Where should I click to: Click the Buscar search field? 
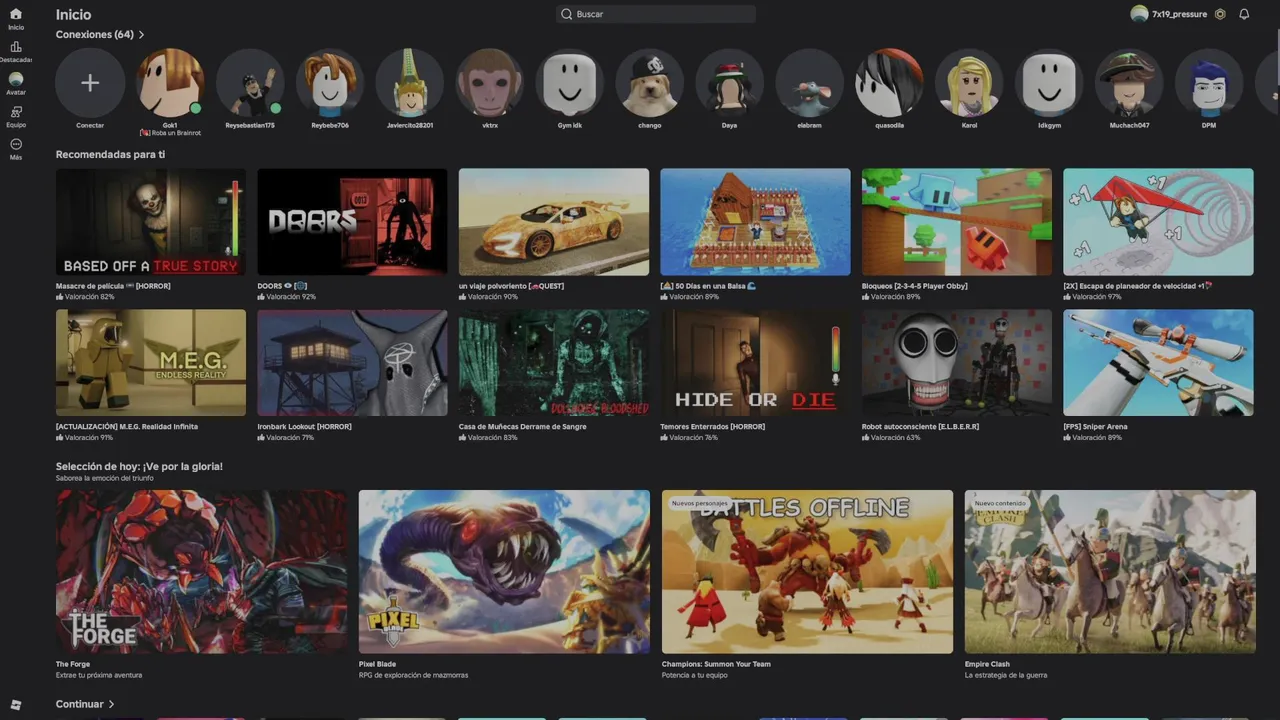pyautogui.click(x=656, y=14)
